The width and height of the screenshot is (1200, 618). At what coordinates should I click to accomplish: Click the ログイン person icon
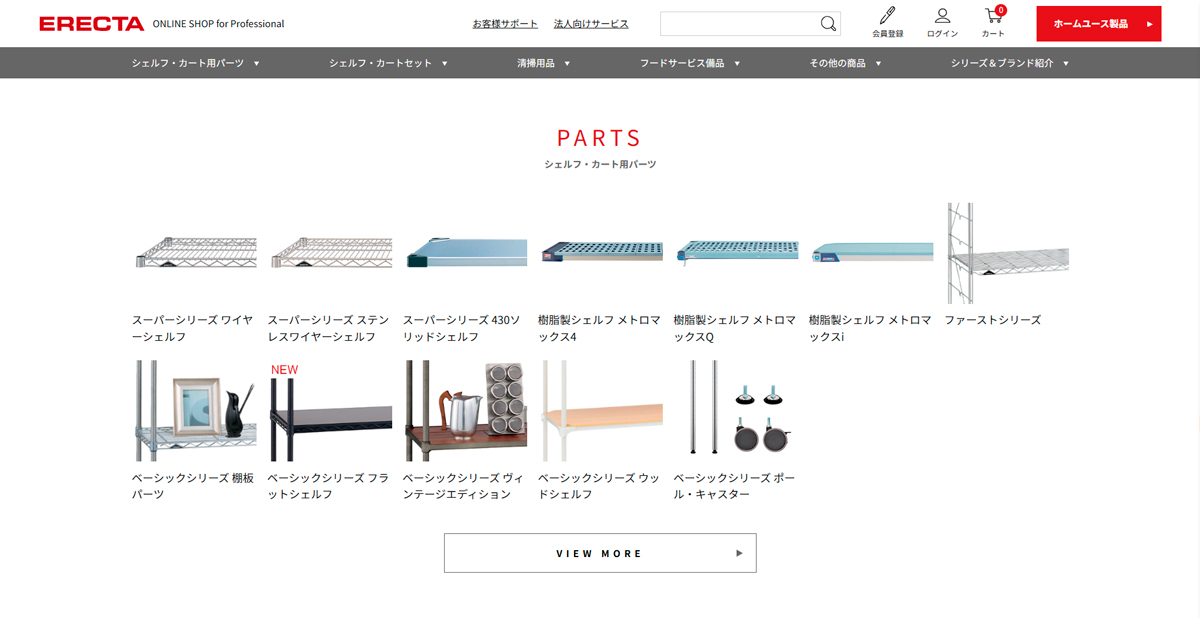pos(942,17)
